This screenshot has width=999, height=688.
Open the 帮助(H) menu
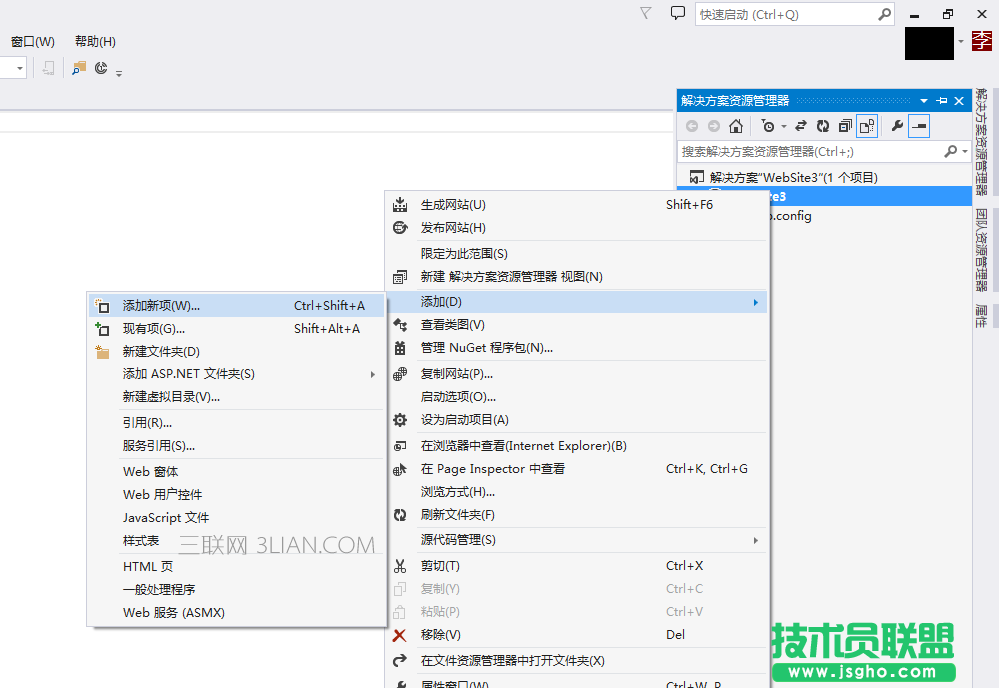(x=93, y=41)
